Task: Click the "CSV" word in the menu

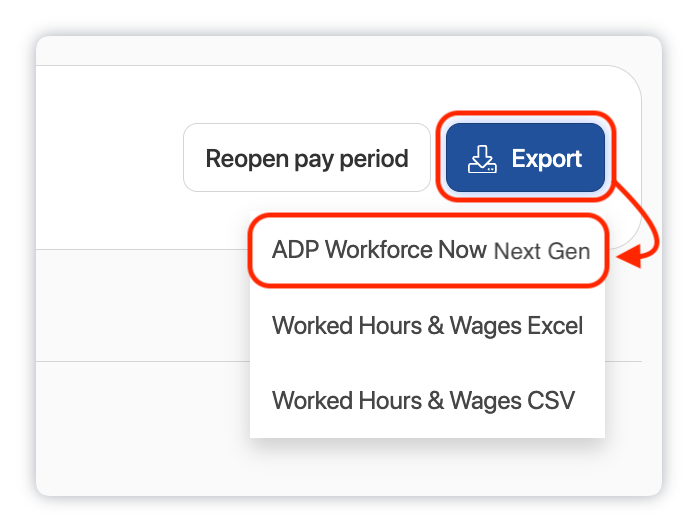Action: [550, 400]
